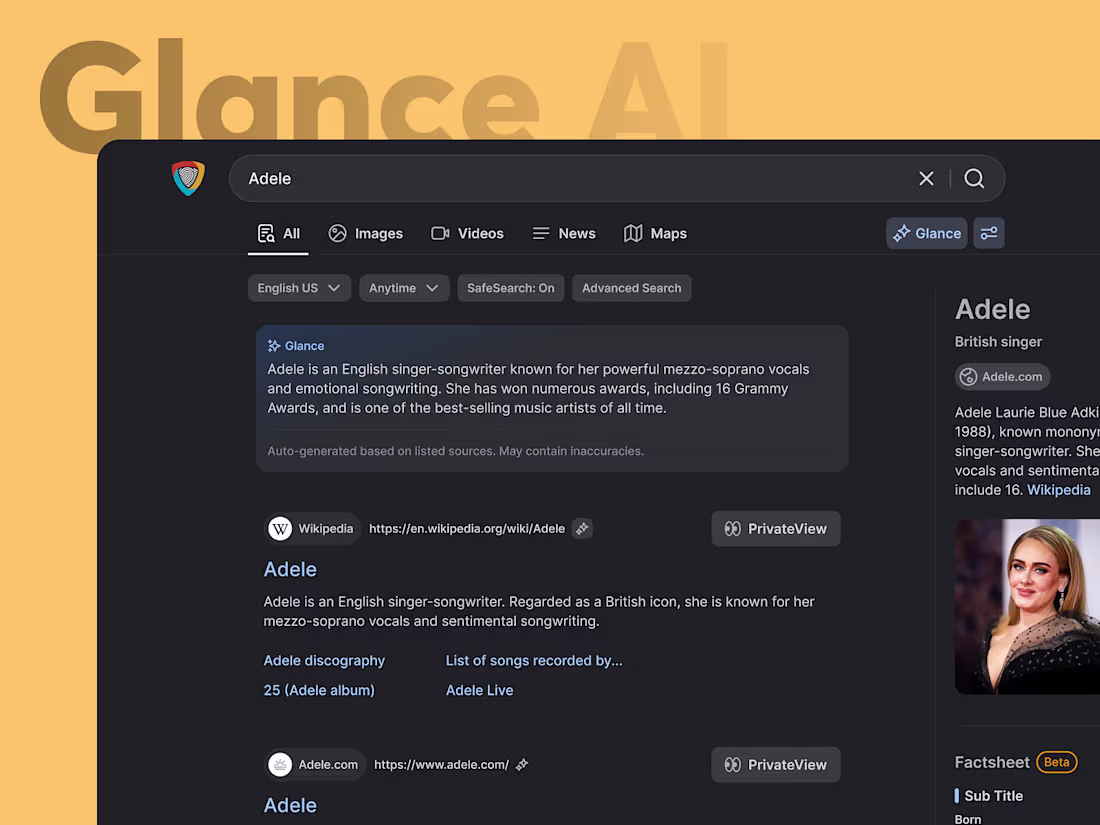Click the Wikipedia globe favicon on the result

coord(280,528)
